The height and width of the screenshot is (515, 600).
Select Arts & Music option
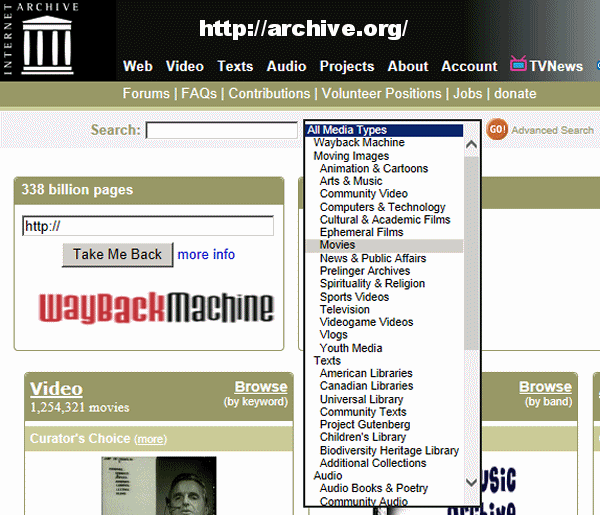385,181
